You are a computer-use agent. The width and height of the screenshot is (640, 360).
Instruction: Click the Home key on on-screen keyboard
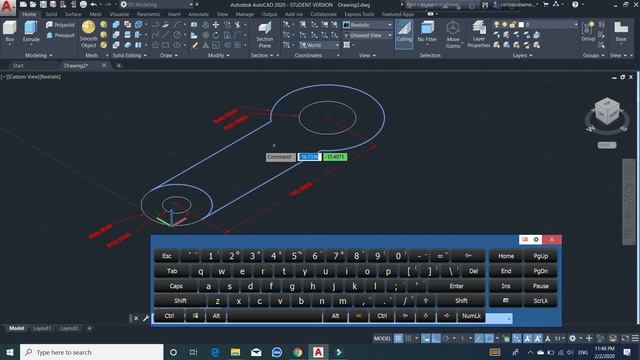point(506,256)
